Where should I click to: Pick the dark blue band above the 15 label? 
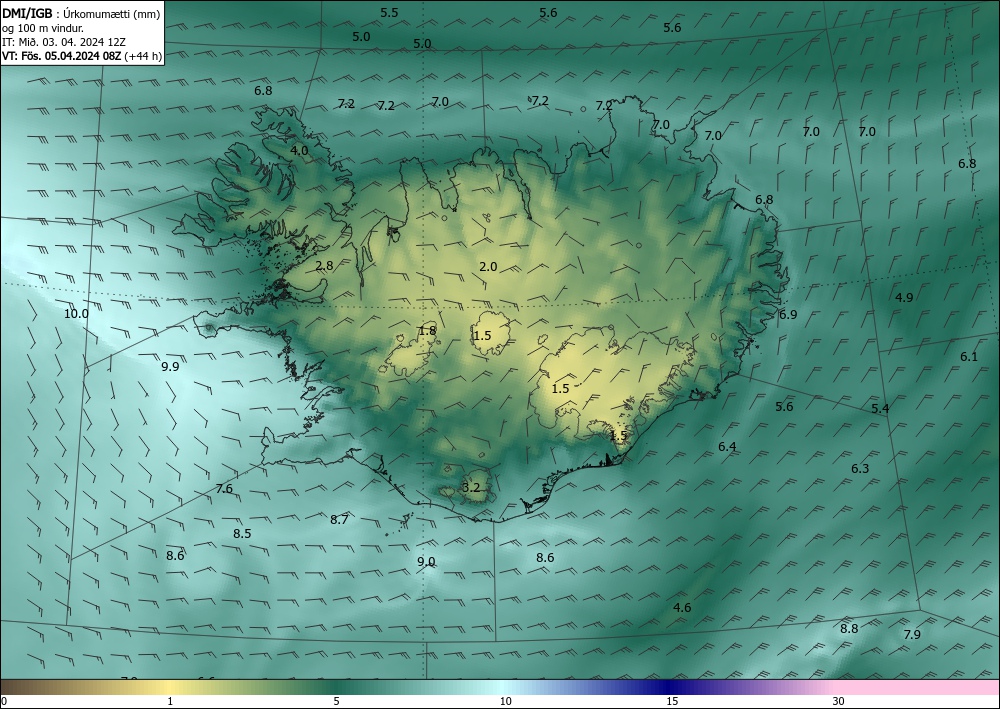tap(670, 687)
